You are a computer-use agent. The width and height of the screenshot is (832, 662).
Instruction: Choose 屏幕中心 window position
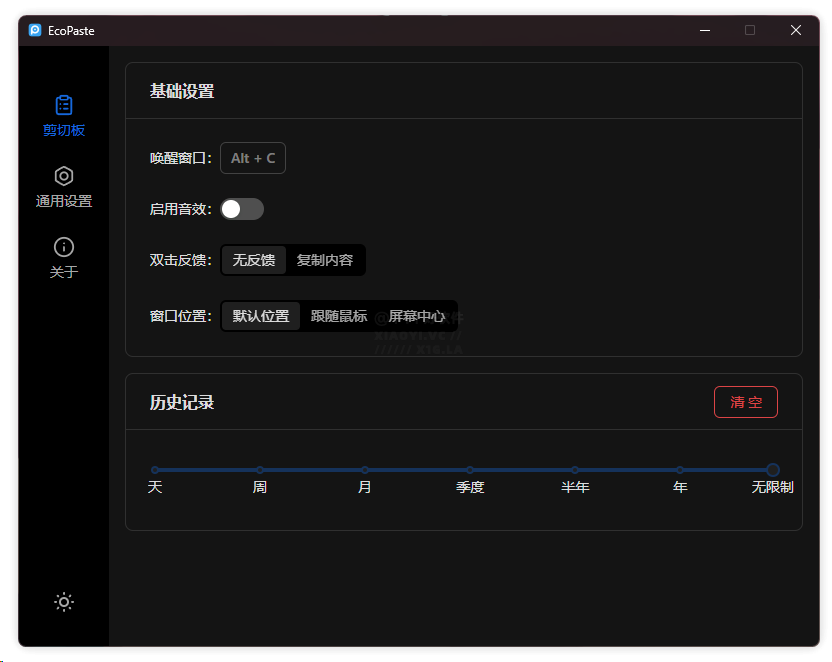[x=417, y=316]
